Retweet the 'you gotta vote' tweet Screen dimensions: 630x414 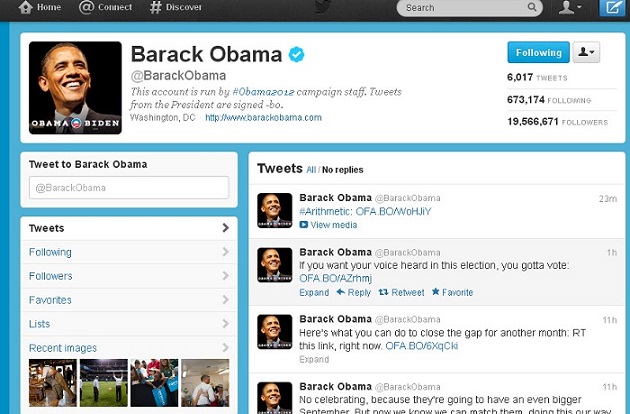(x=401, y=292)
